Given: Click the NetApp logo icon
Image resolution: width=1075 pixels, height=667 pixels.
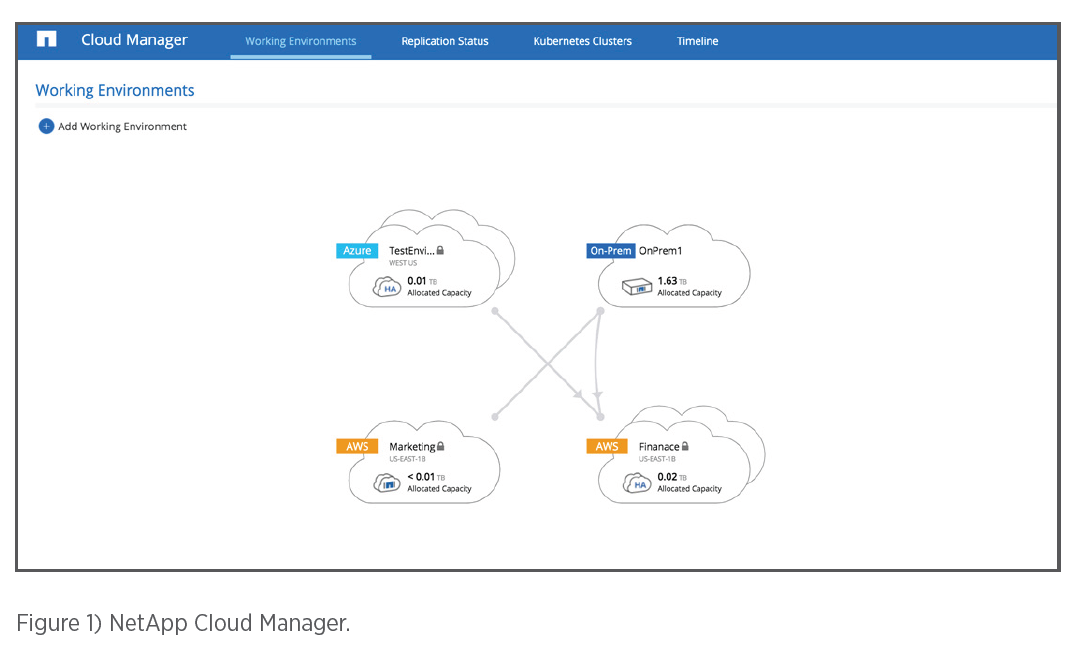Looking at the screenshot, I should pyautogui.click(x=46, y=40).
